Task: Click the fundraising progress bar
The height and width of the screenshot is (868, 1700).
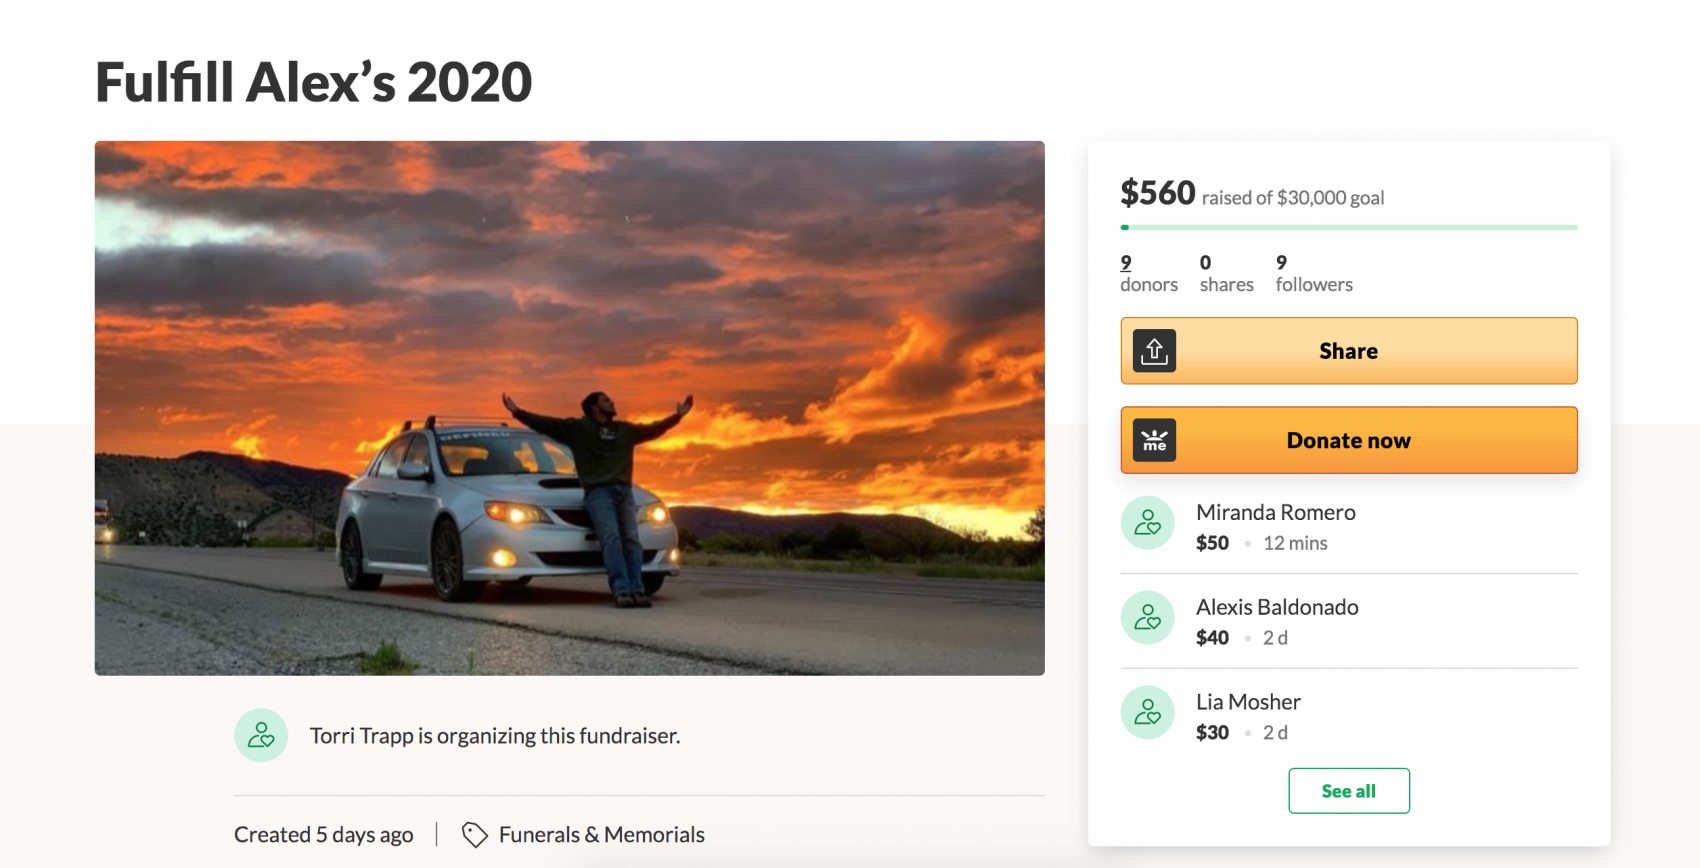Action: point(1349,228)
